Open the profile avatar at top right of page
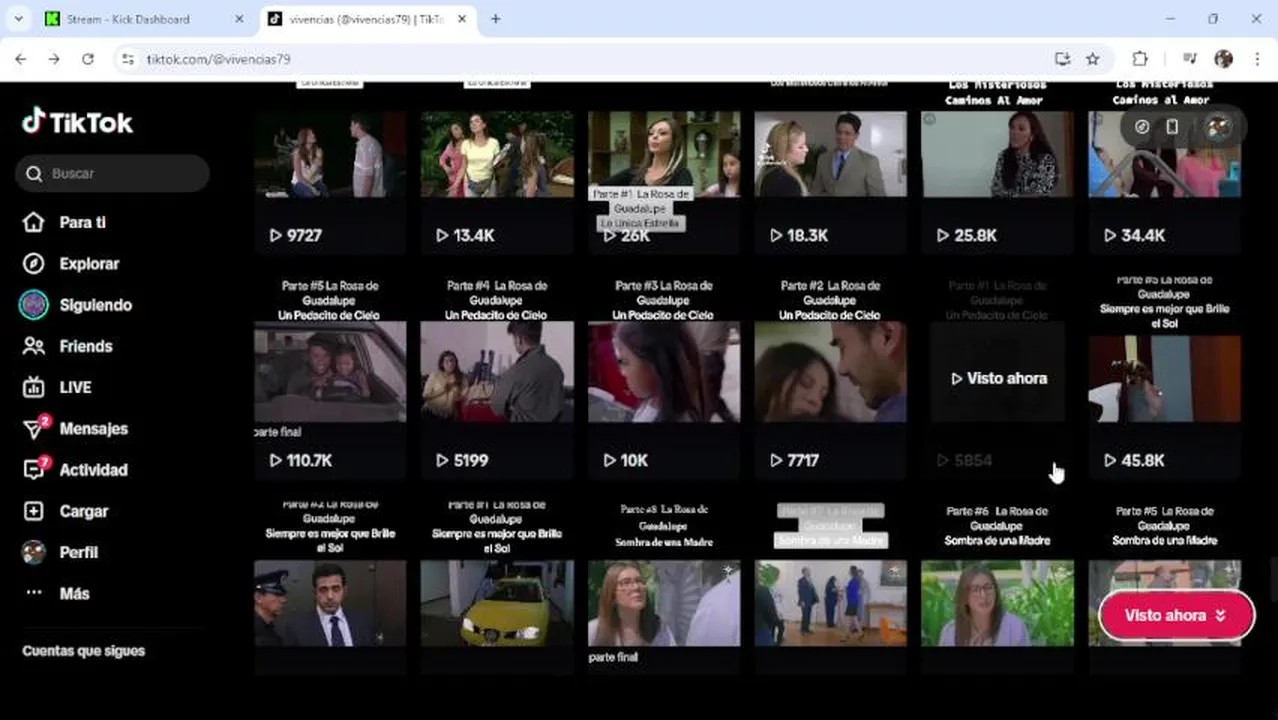The height and width of the screenshot is (720, 1278). 1218,127
